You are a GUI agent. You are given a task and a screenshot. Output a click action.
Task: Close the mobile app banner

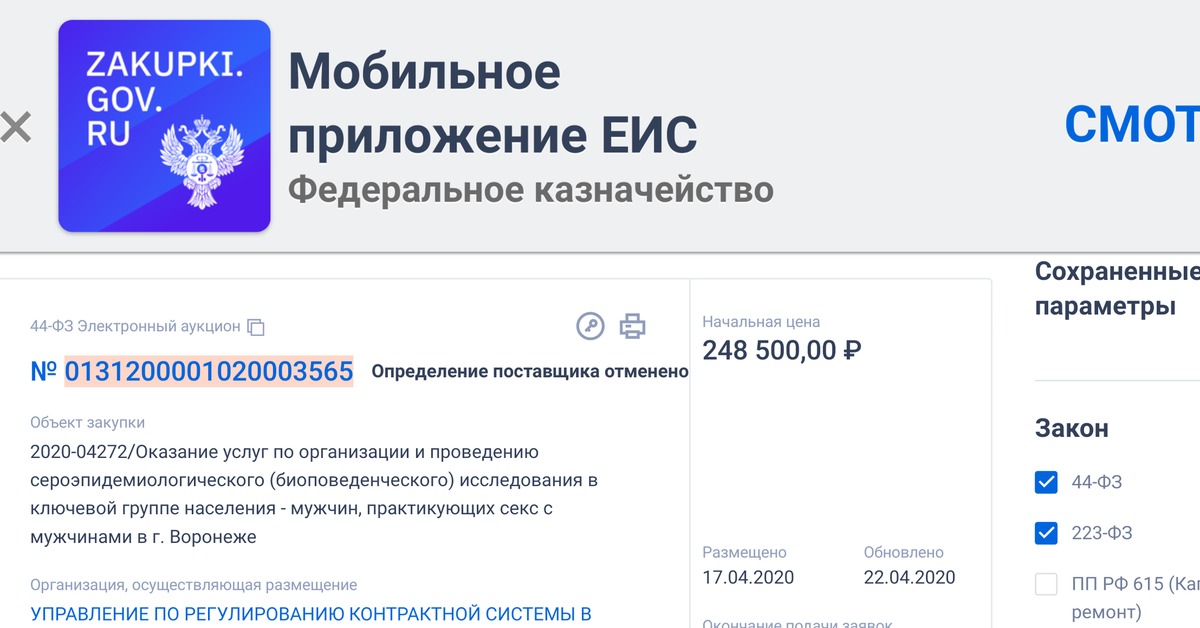(x=15, y=127)
